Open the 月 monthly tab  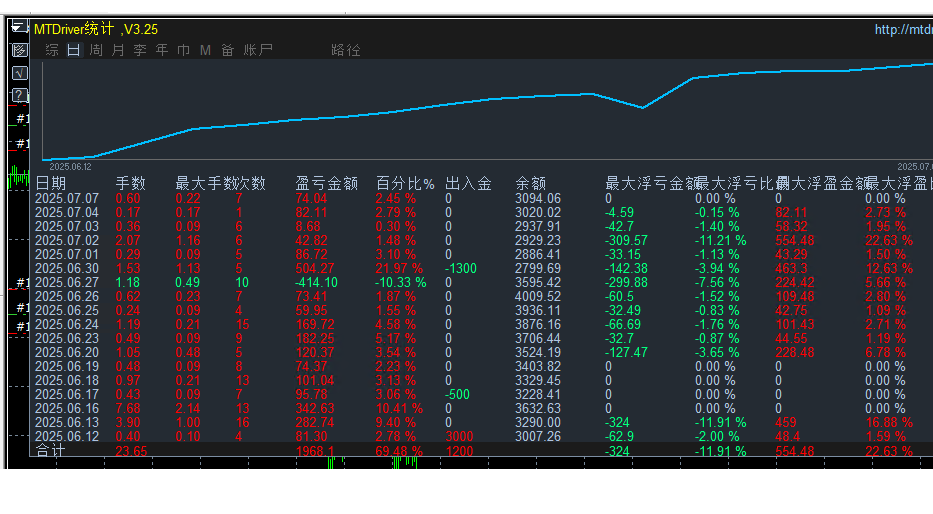pyautogui.click(x=118, y=50)
